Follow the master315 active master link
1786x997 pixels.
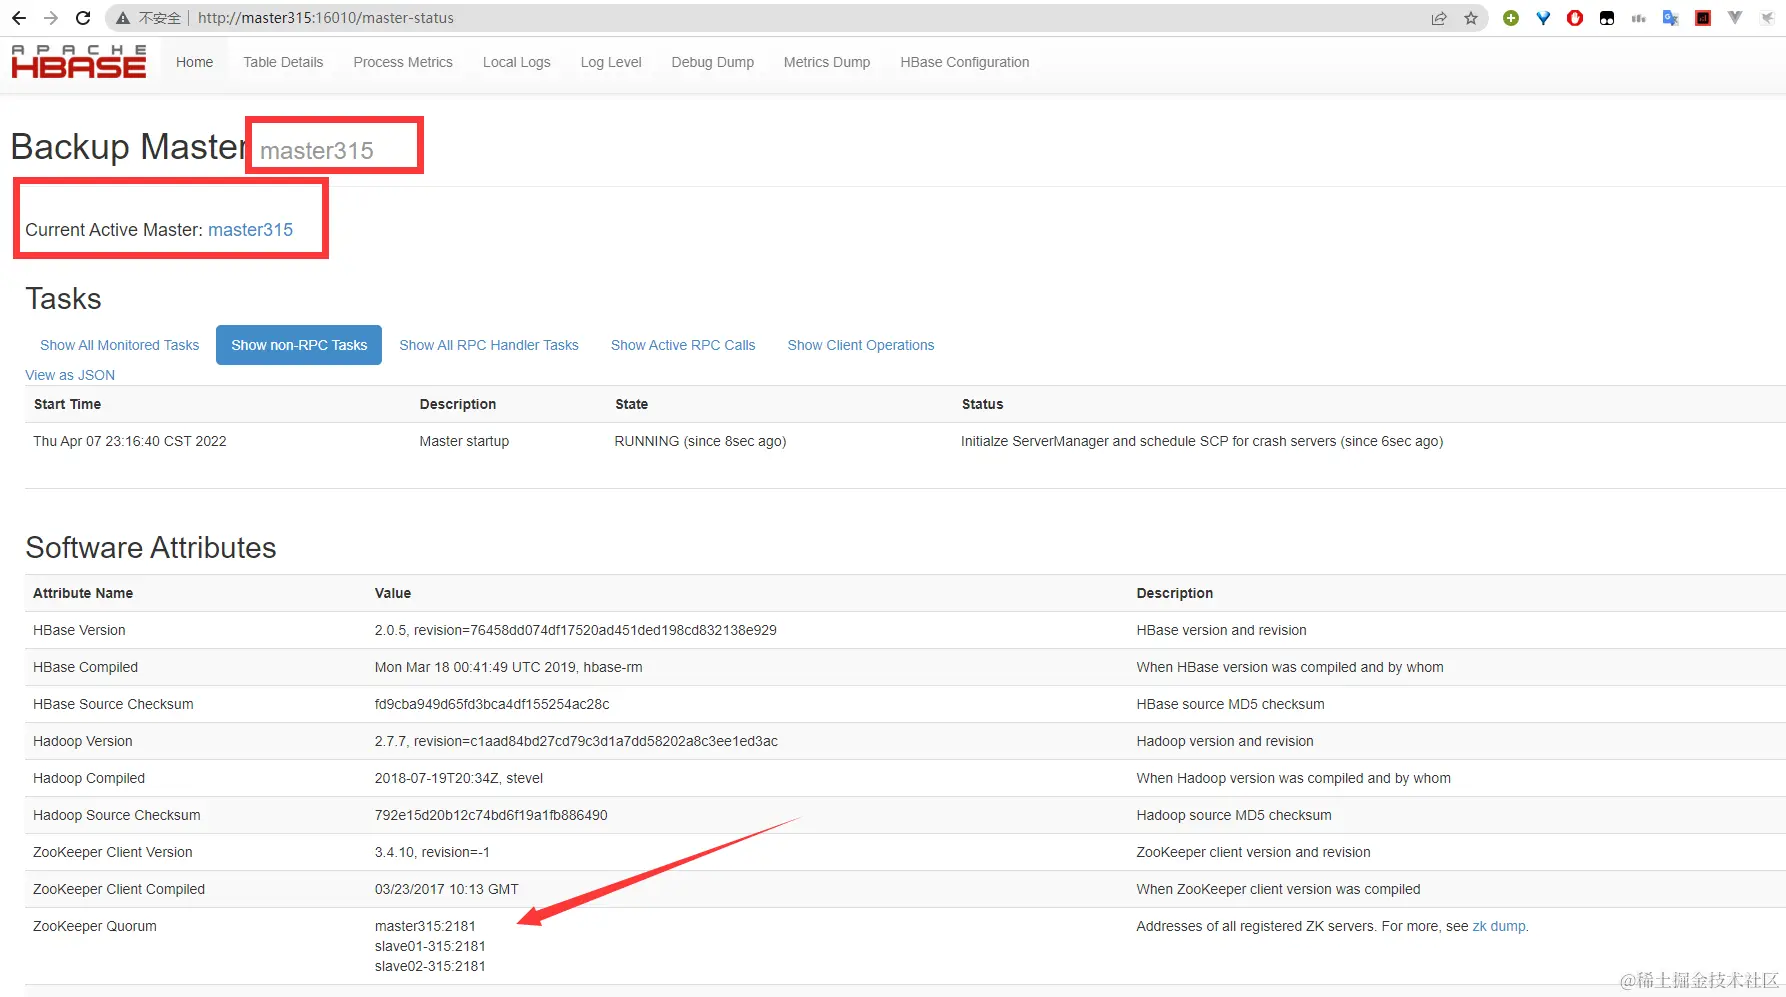(250, 230)
